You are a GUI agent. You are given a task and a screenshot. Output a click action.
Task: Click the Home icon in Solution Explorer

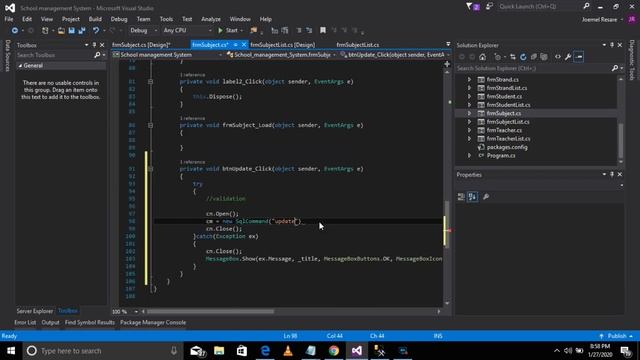[x=482, y=57]
